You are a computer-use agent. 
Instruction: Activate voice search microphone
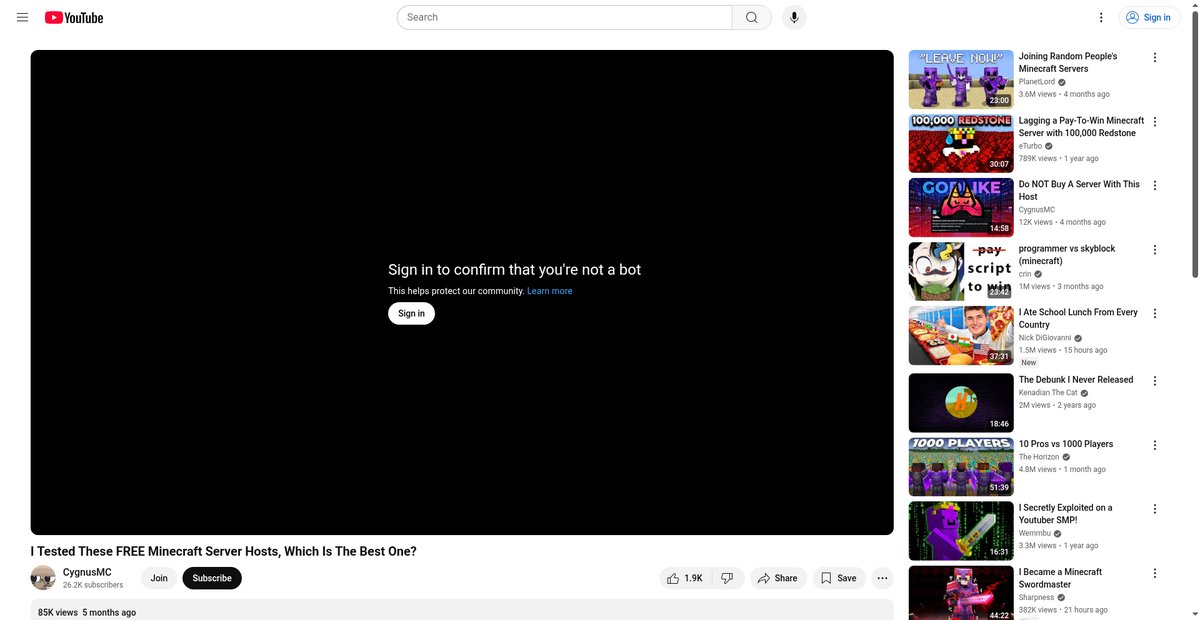pos(794,17)
